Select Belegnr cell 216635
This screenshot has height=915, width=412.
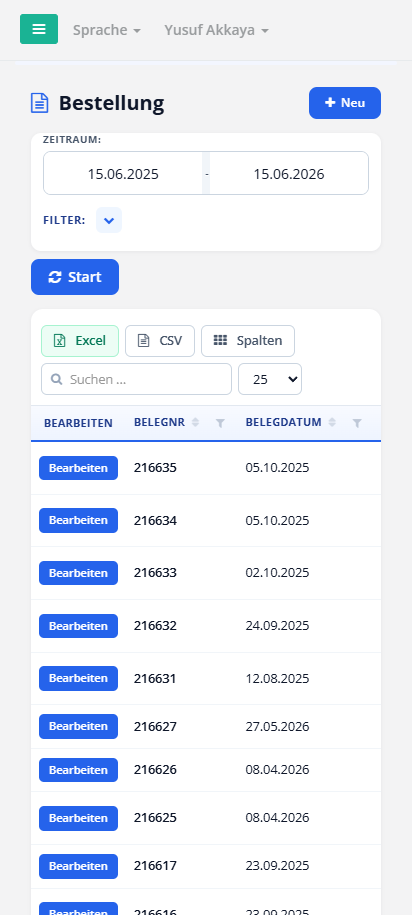coord(155,468)
